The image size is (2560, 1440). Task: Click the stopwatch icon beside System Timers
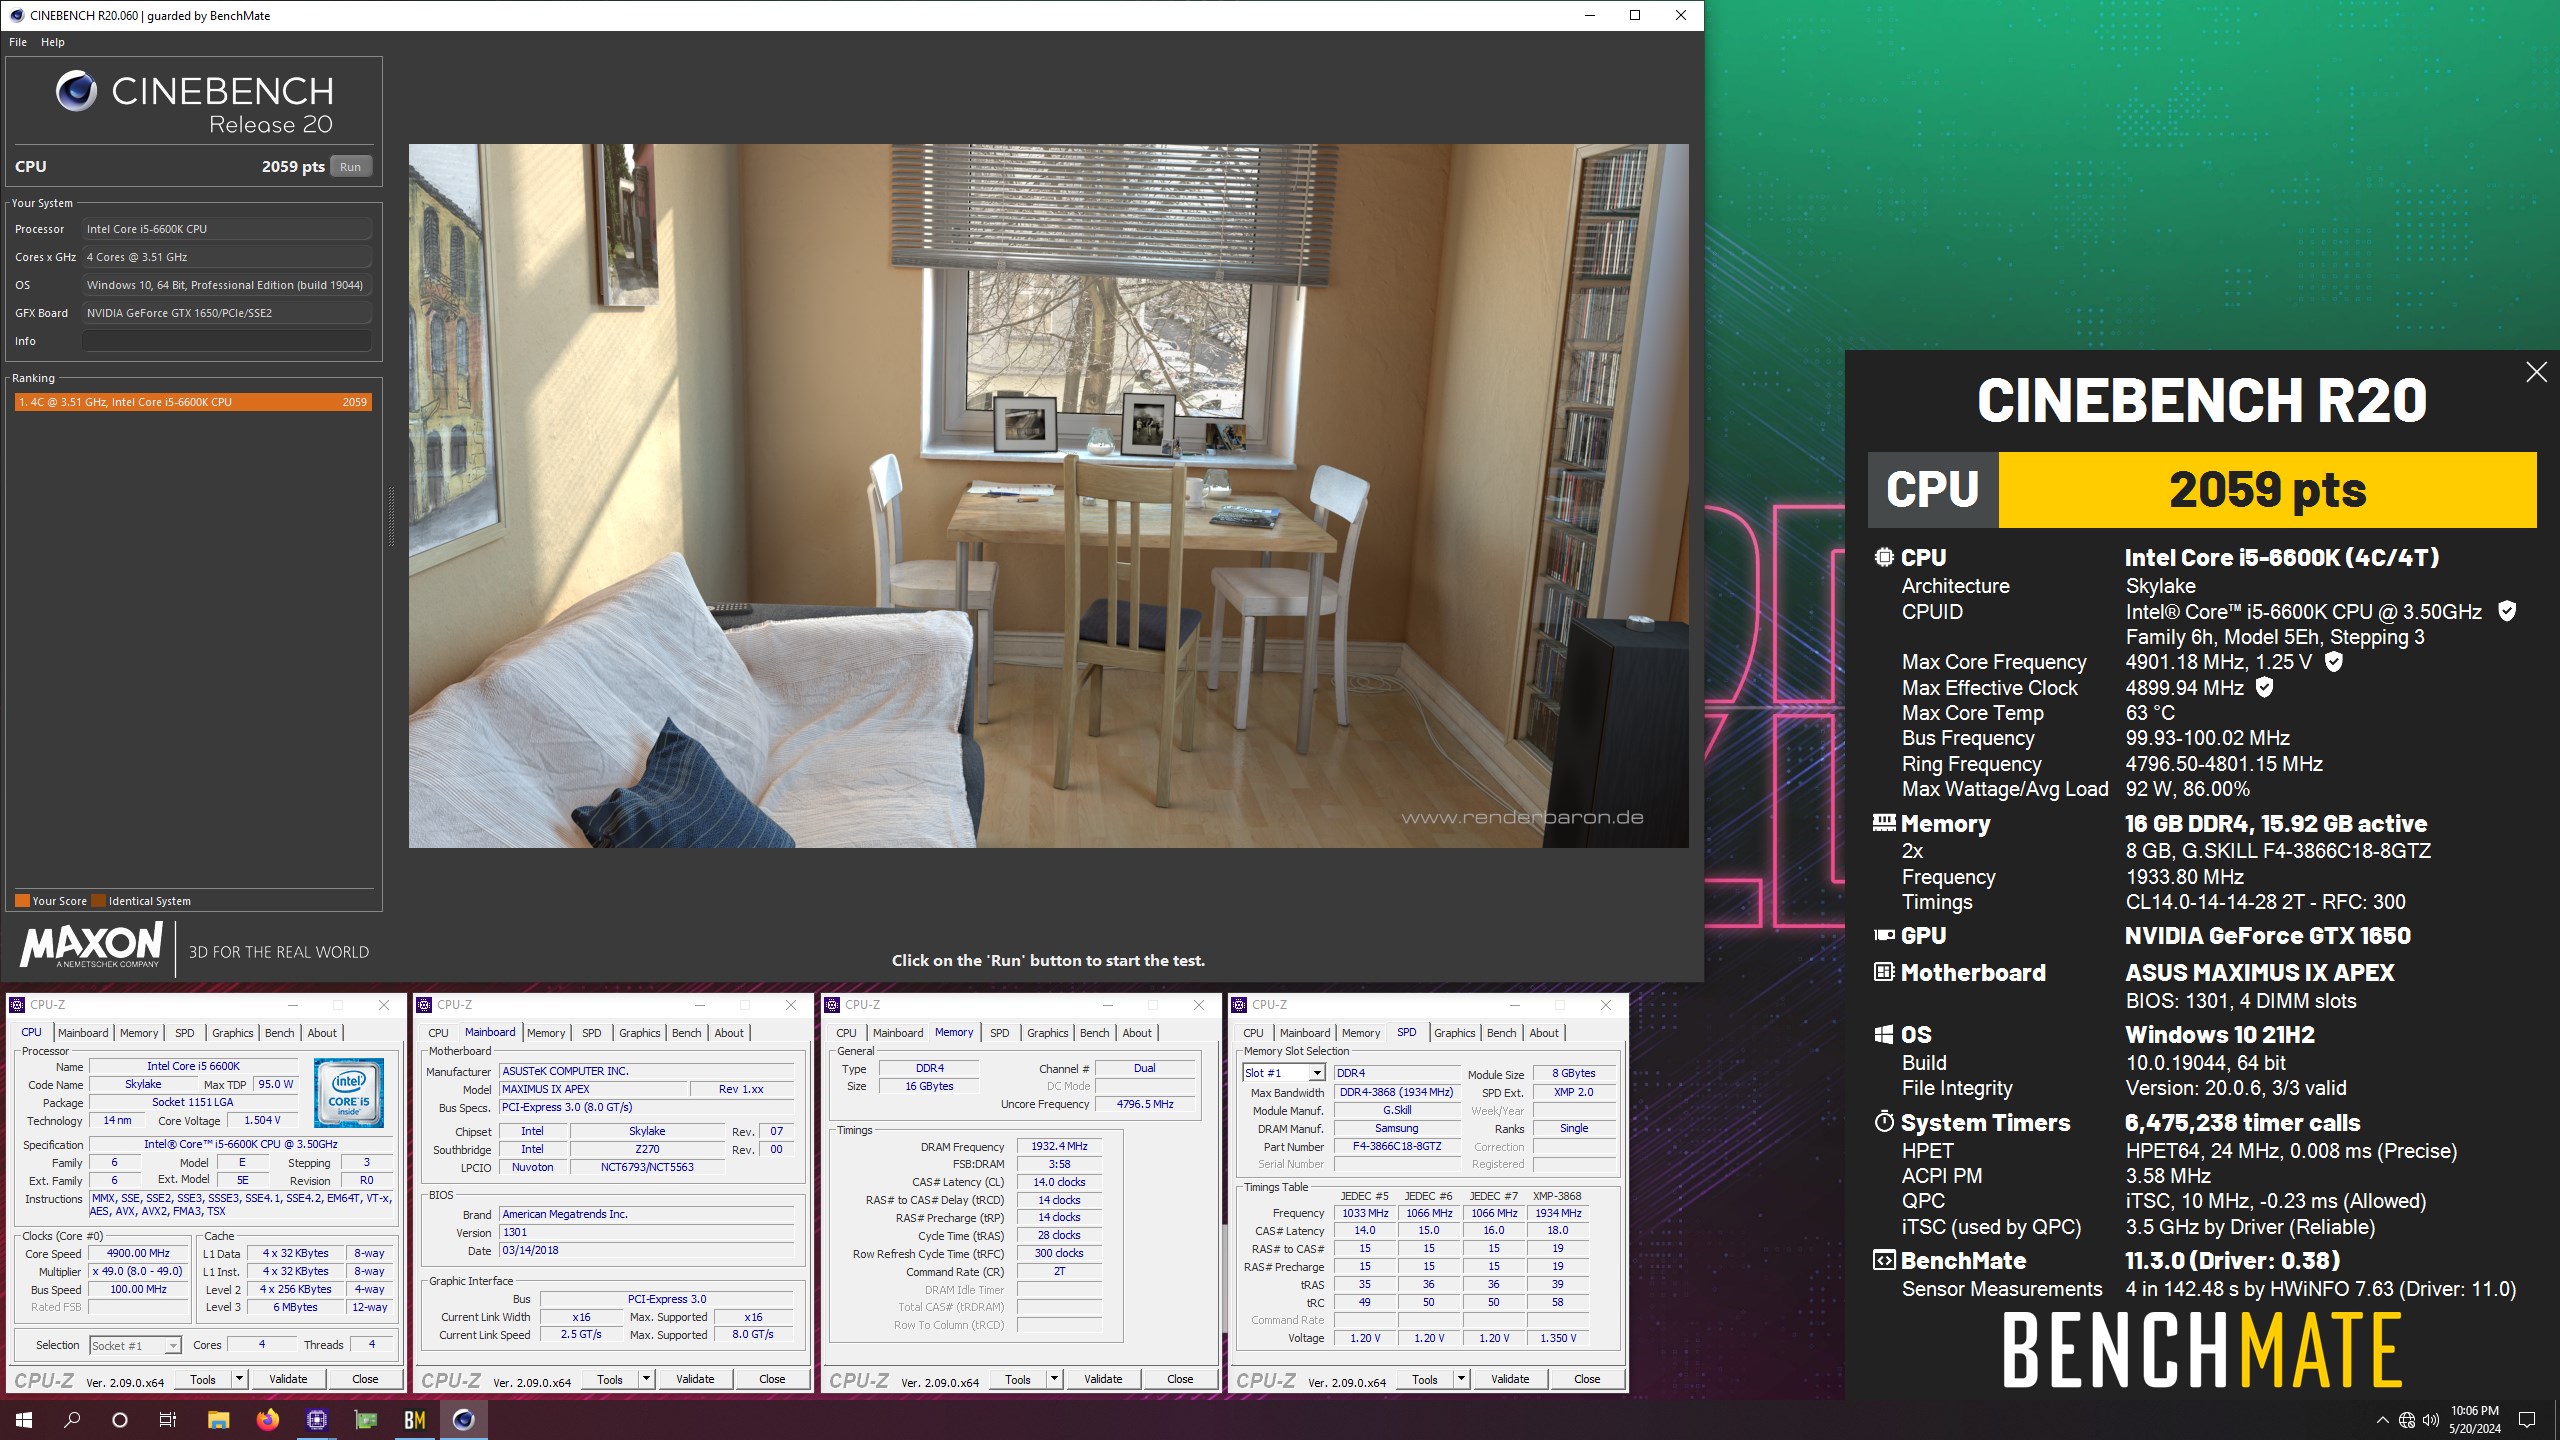tap(1884, 1121)
